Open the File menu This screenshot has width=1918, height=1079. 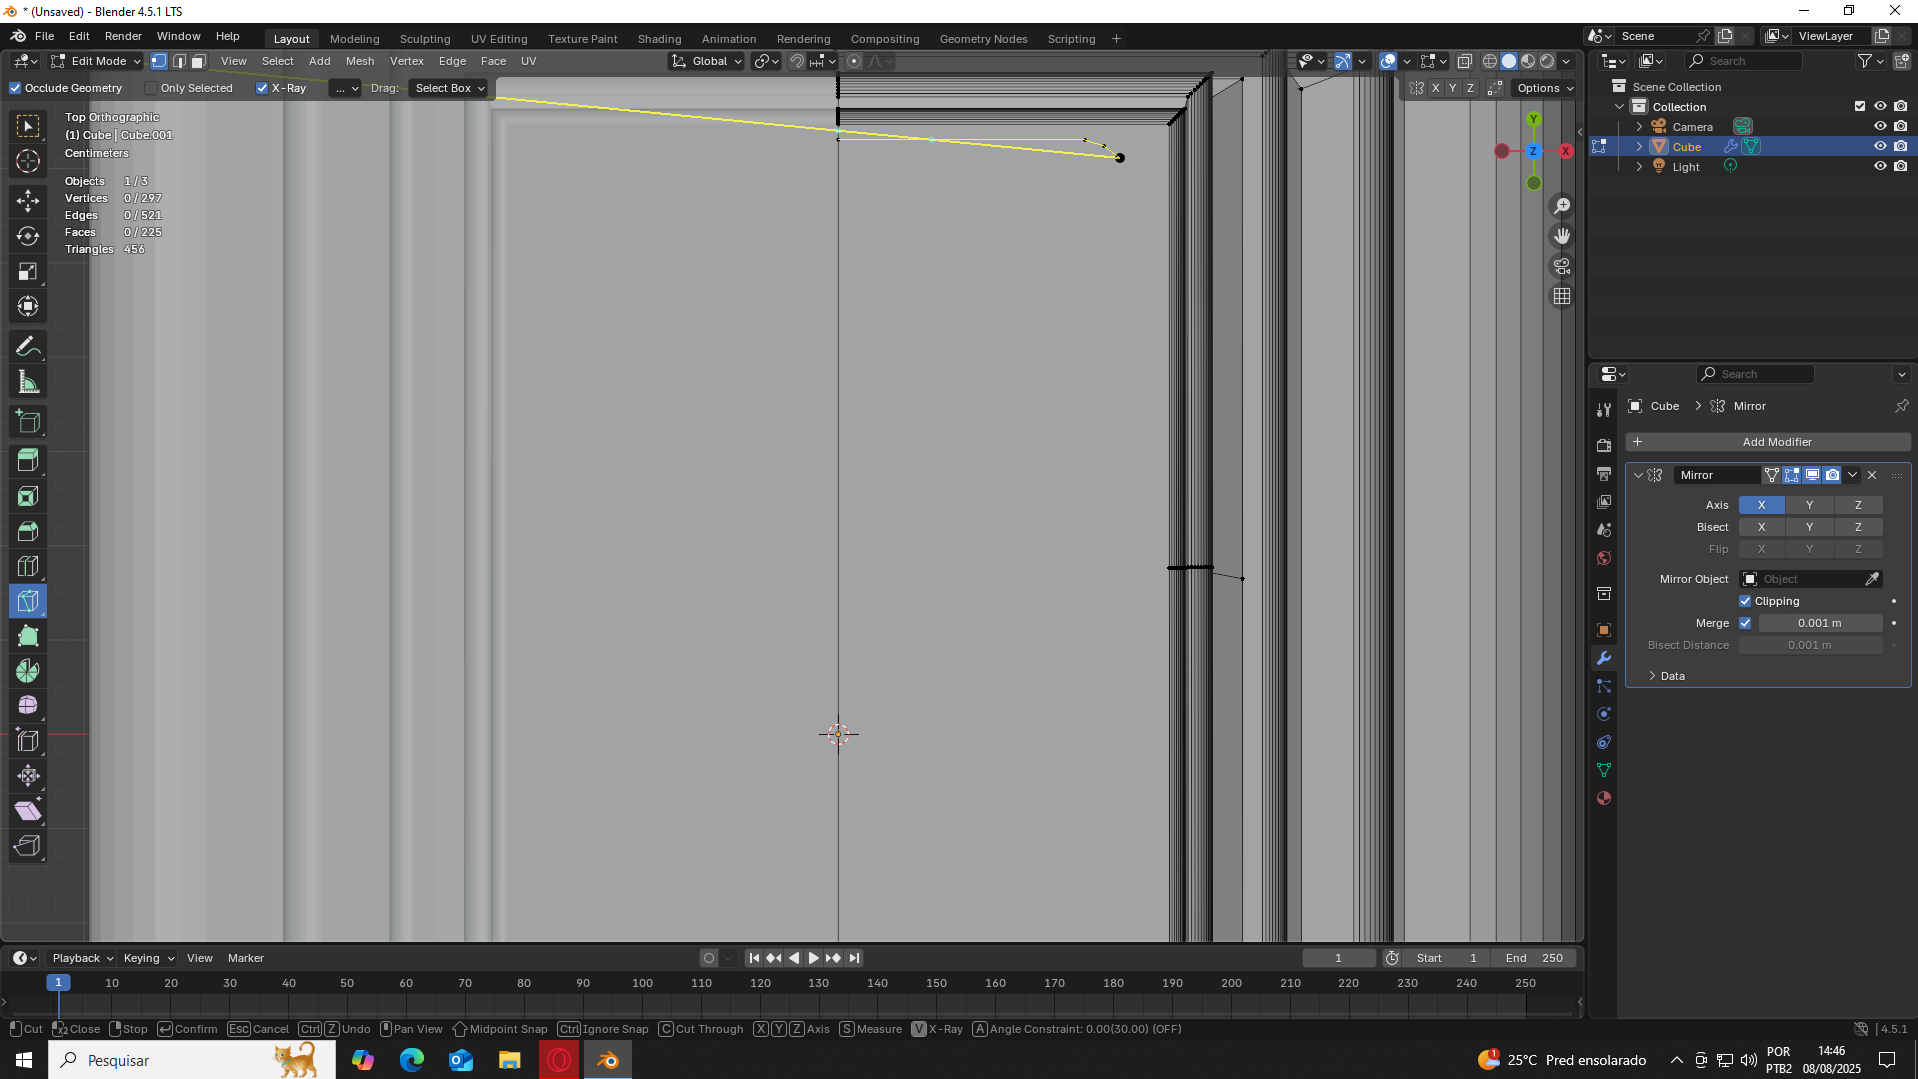pyautogui.click(x=44, y=36)
